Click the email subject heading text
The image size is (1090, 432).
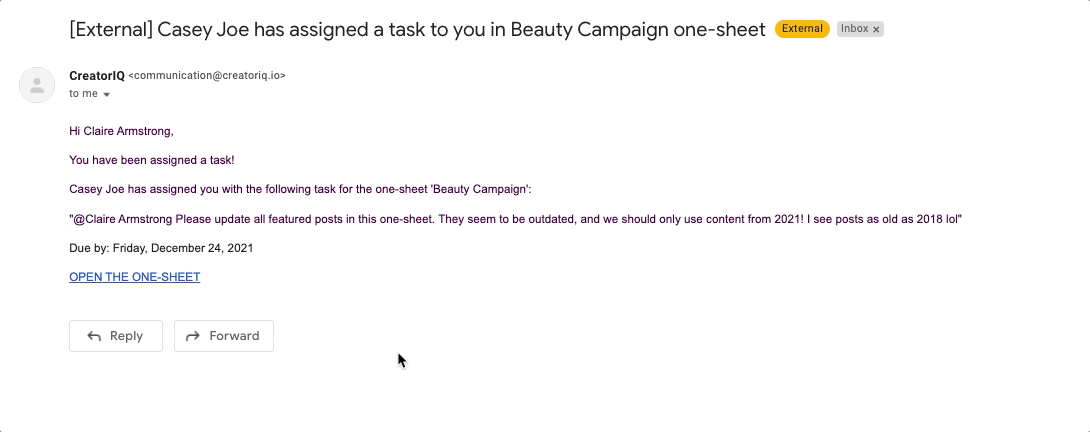point(417,29)
